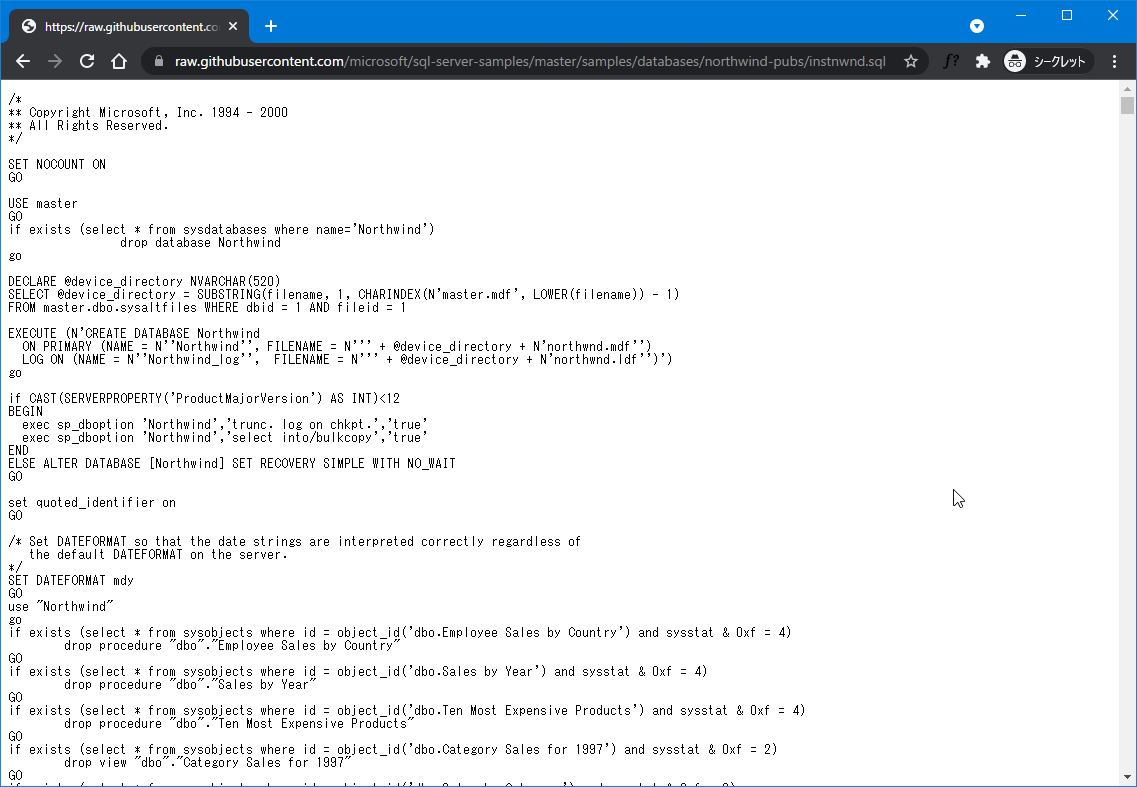Open the home page via house icon
The image size is (1137, 787).
tap(119, 61)
